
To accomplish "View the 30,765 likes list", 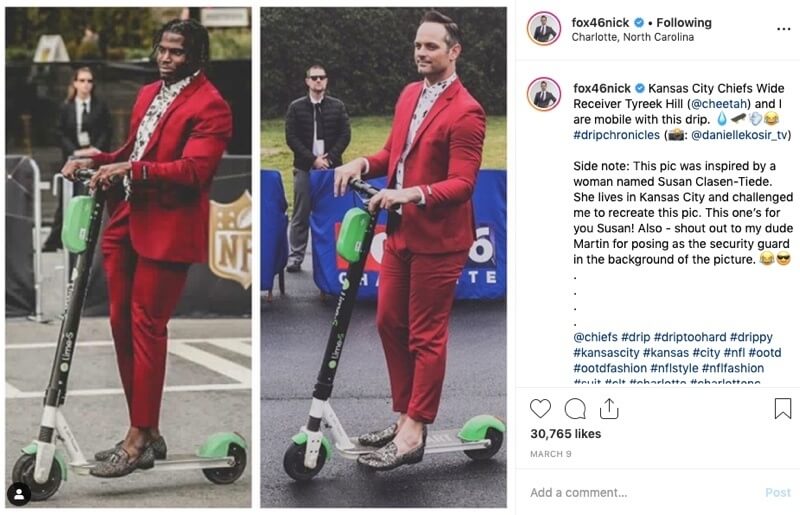I will click(565, 434).
